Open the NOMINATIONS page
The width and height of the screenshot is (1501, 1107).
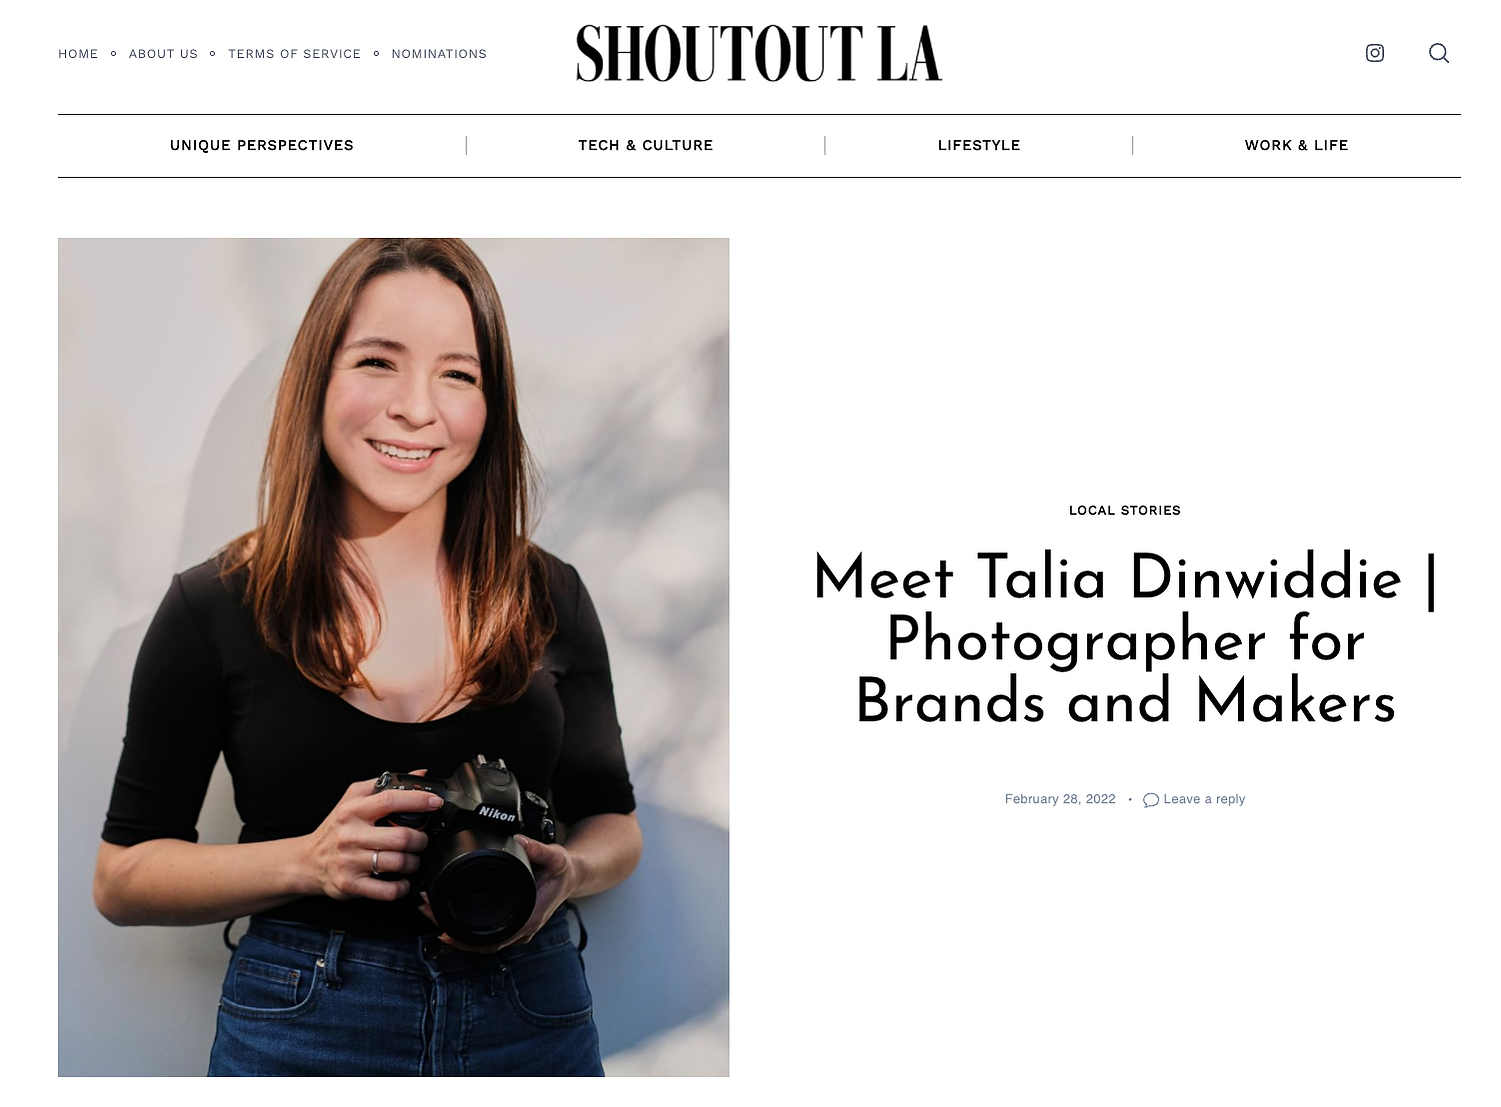pyautogui.click(x=439, y=54)
